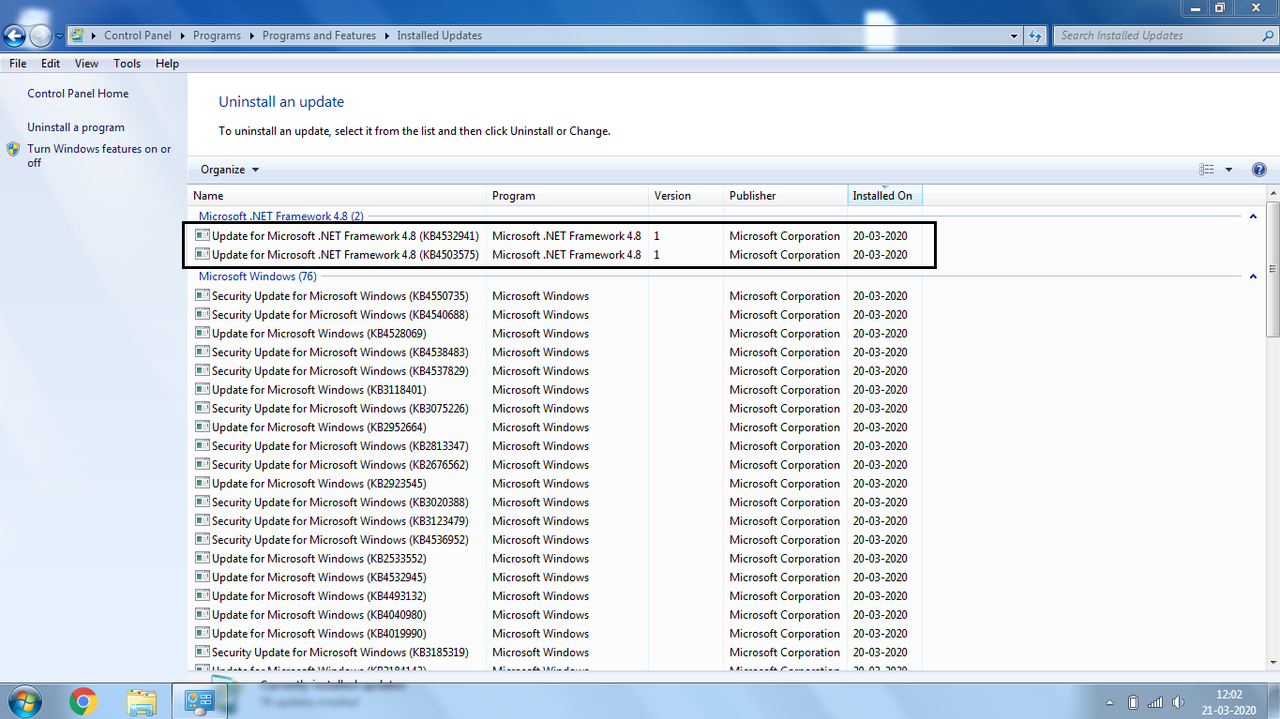The height and width of the screenshot is (719, 1280).
Task: Click the change view icon
Action: (x=1207, y=170)
